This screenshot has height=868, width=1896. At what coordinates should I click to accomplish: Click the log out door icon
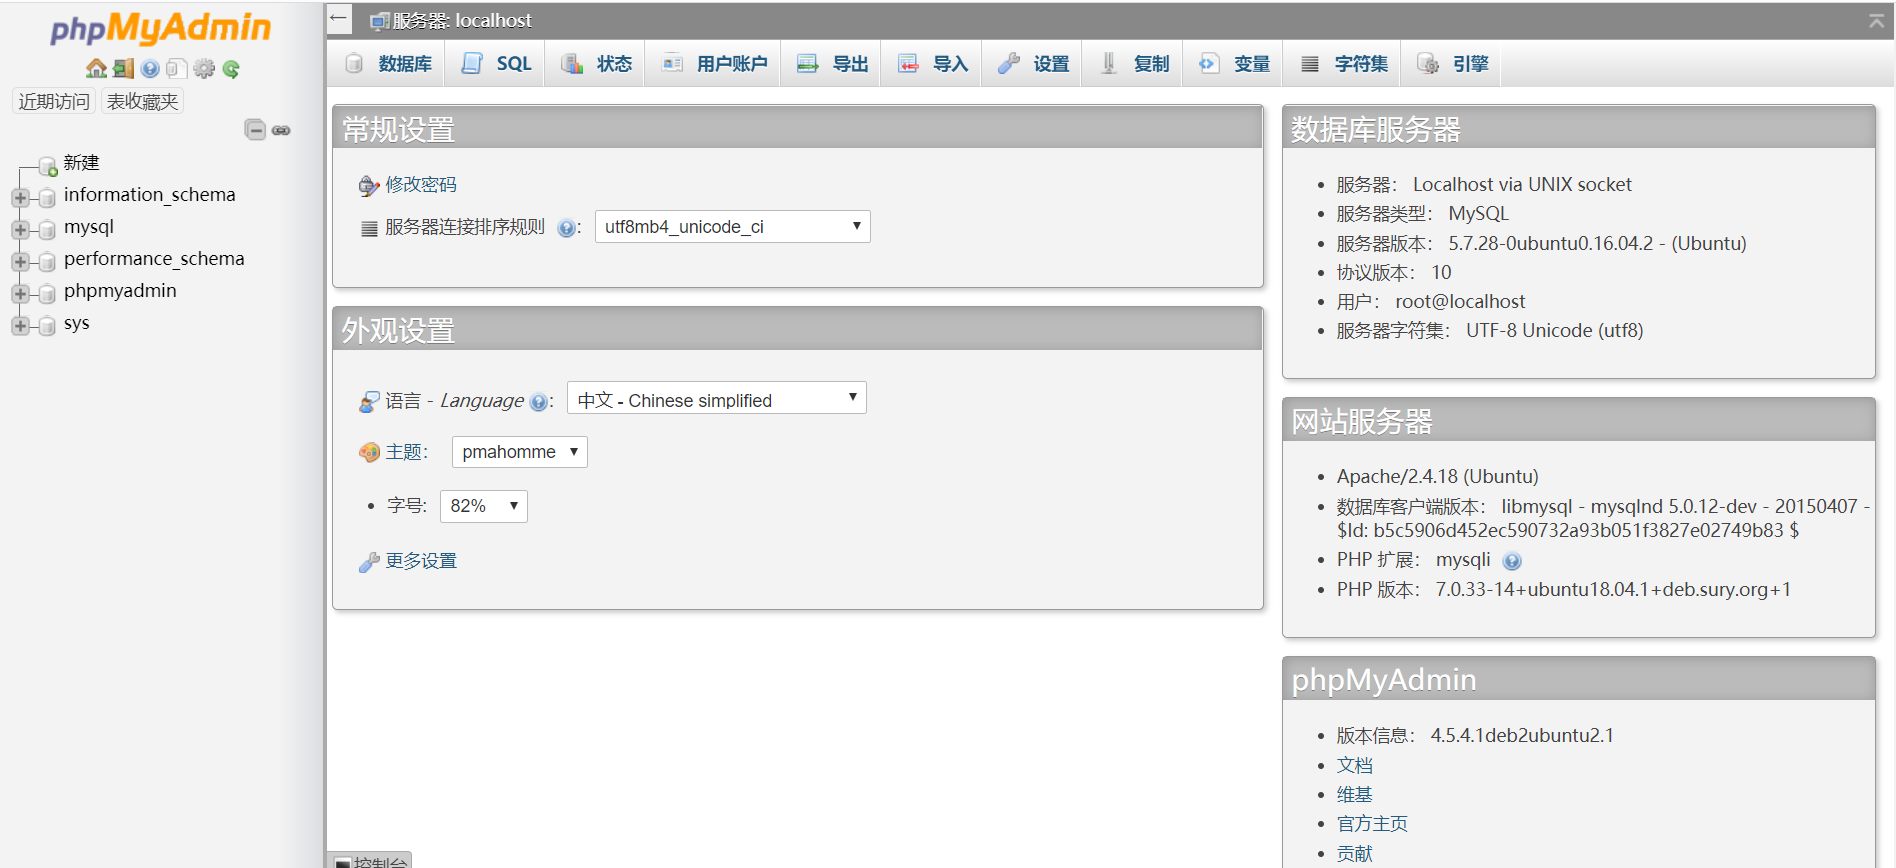click(x=123, y=68)
